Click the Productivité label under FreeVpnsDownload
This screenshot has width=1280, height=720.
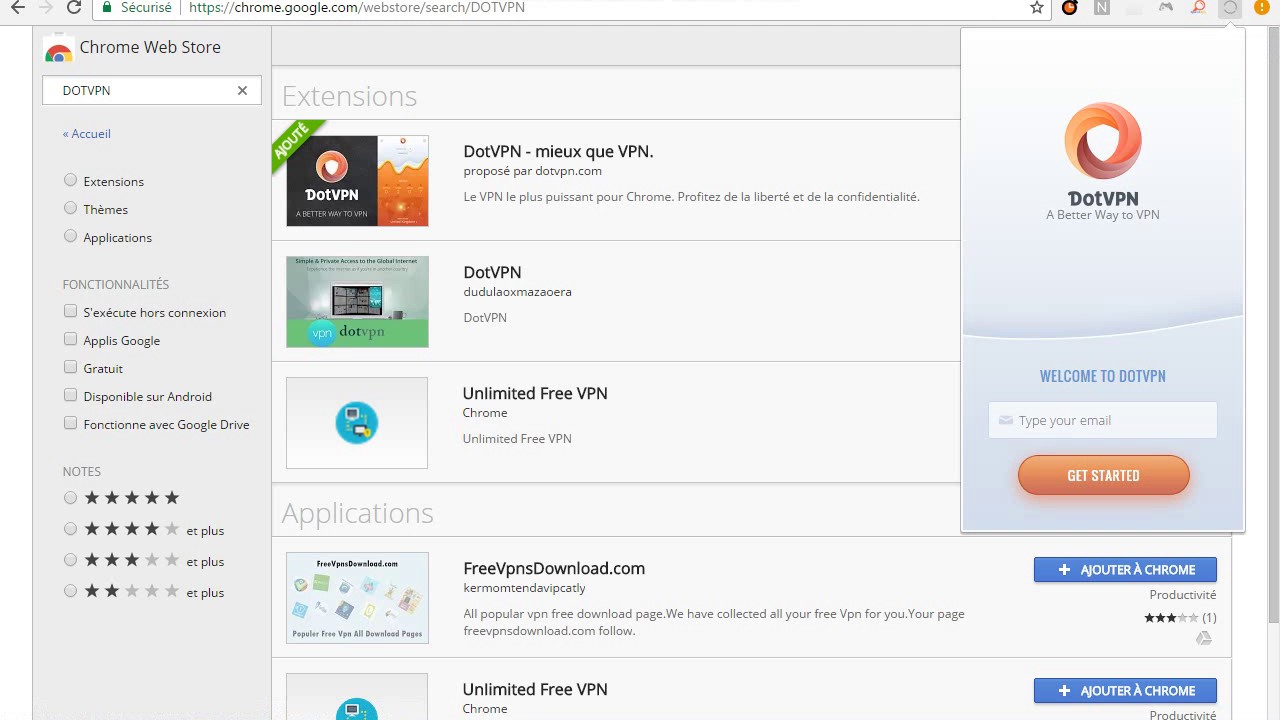1183,595
